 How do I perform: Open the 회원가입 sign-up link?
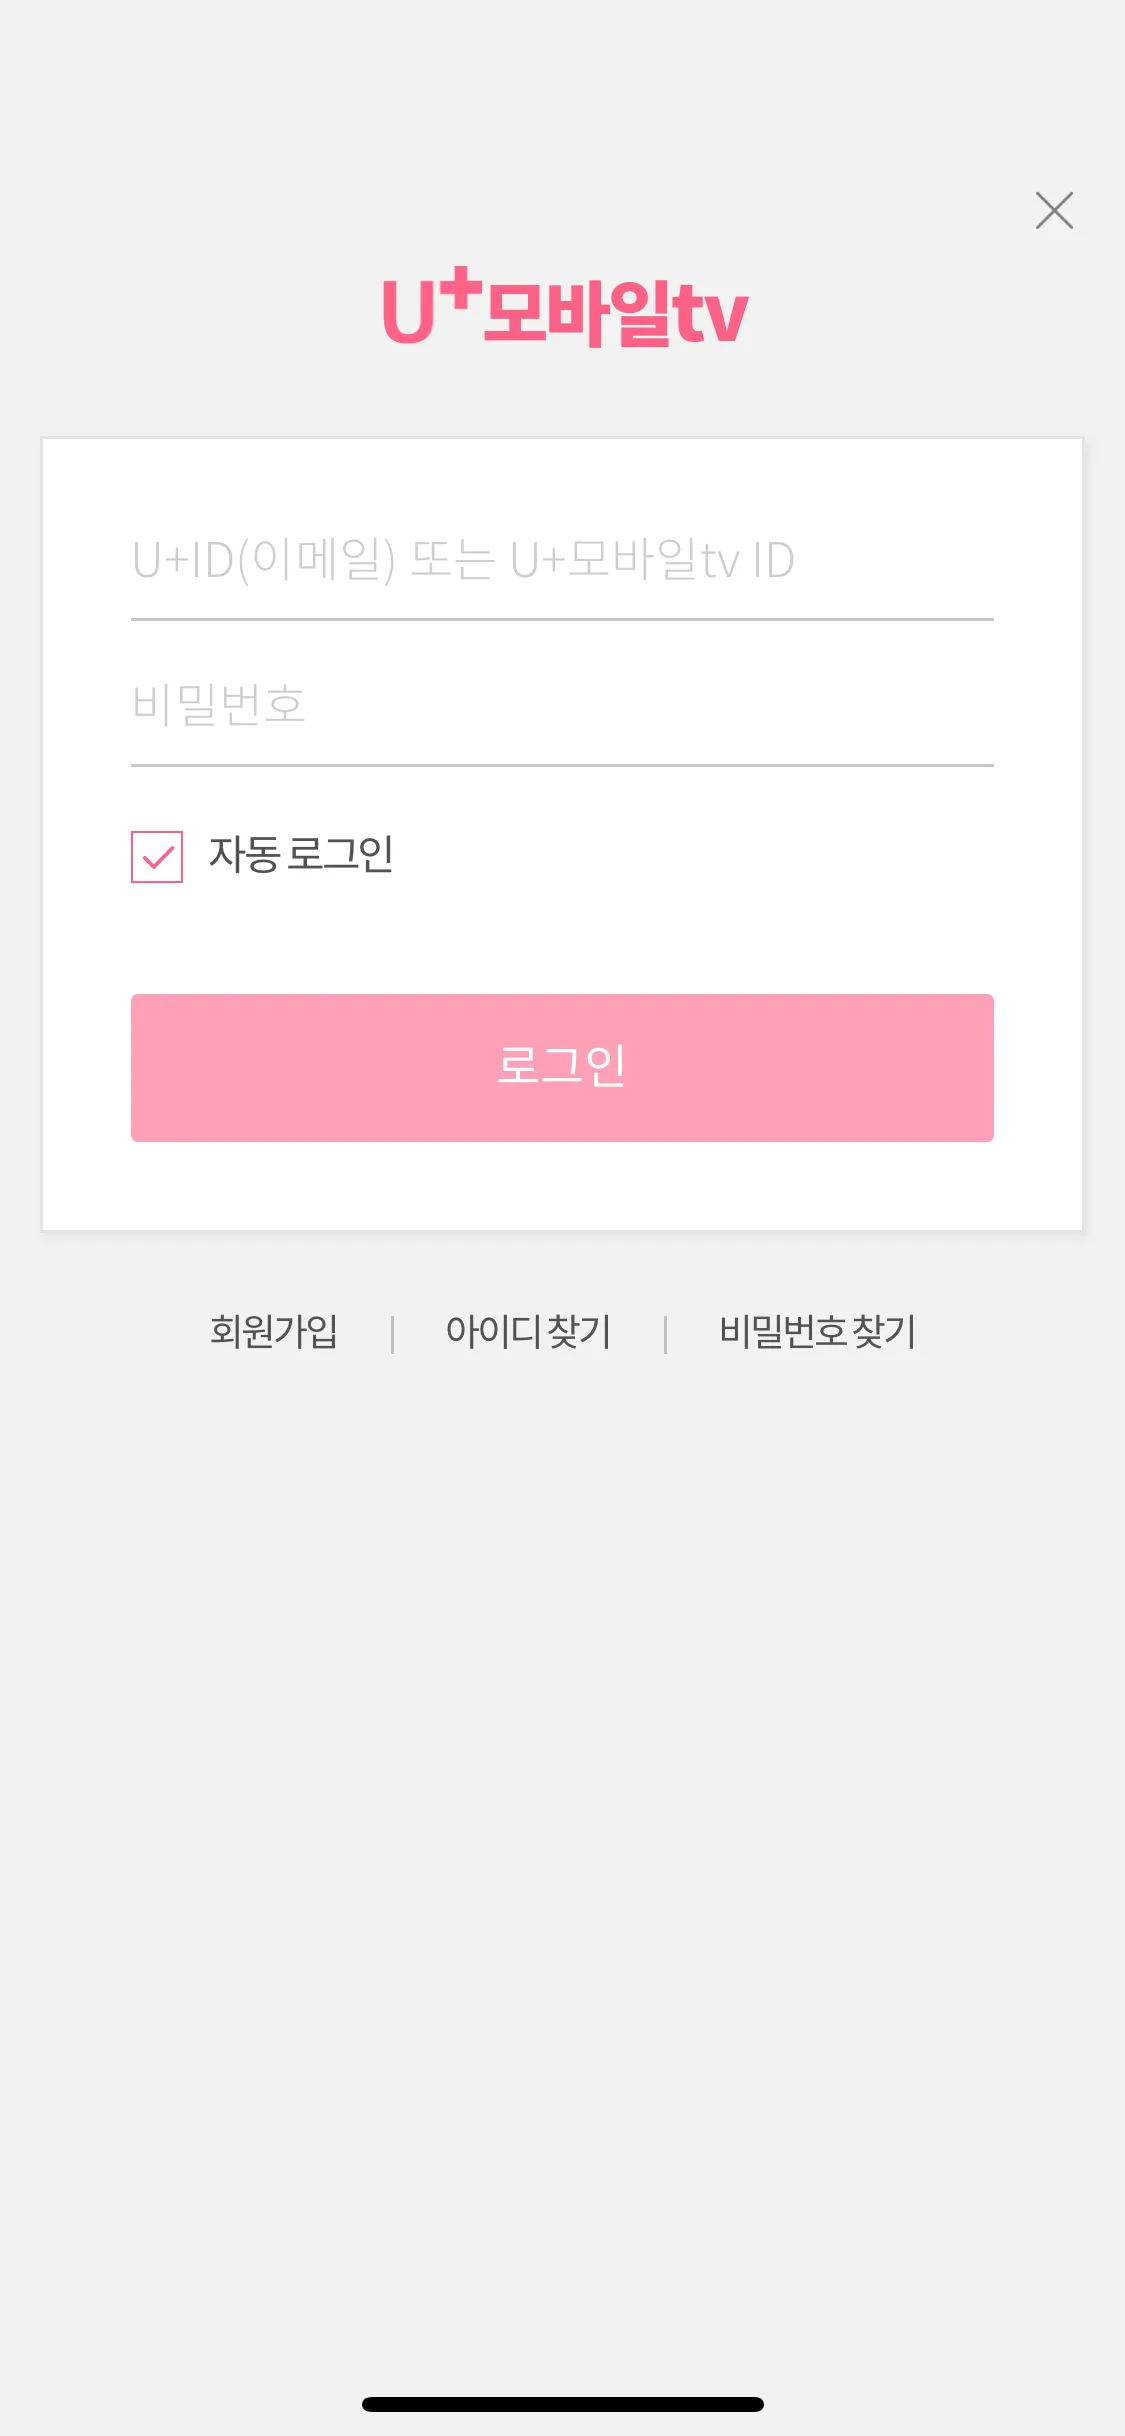(x=274, y=1331)
